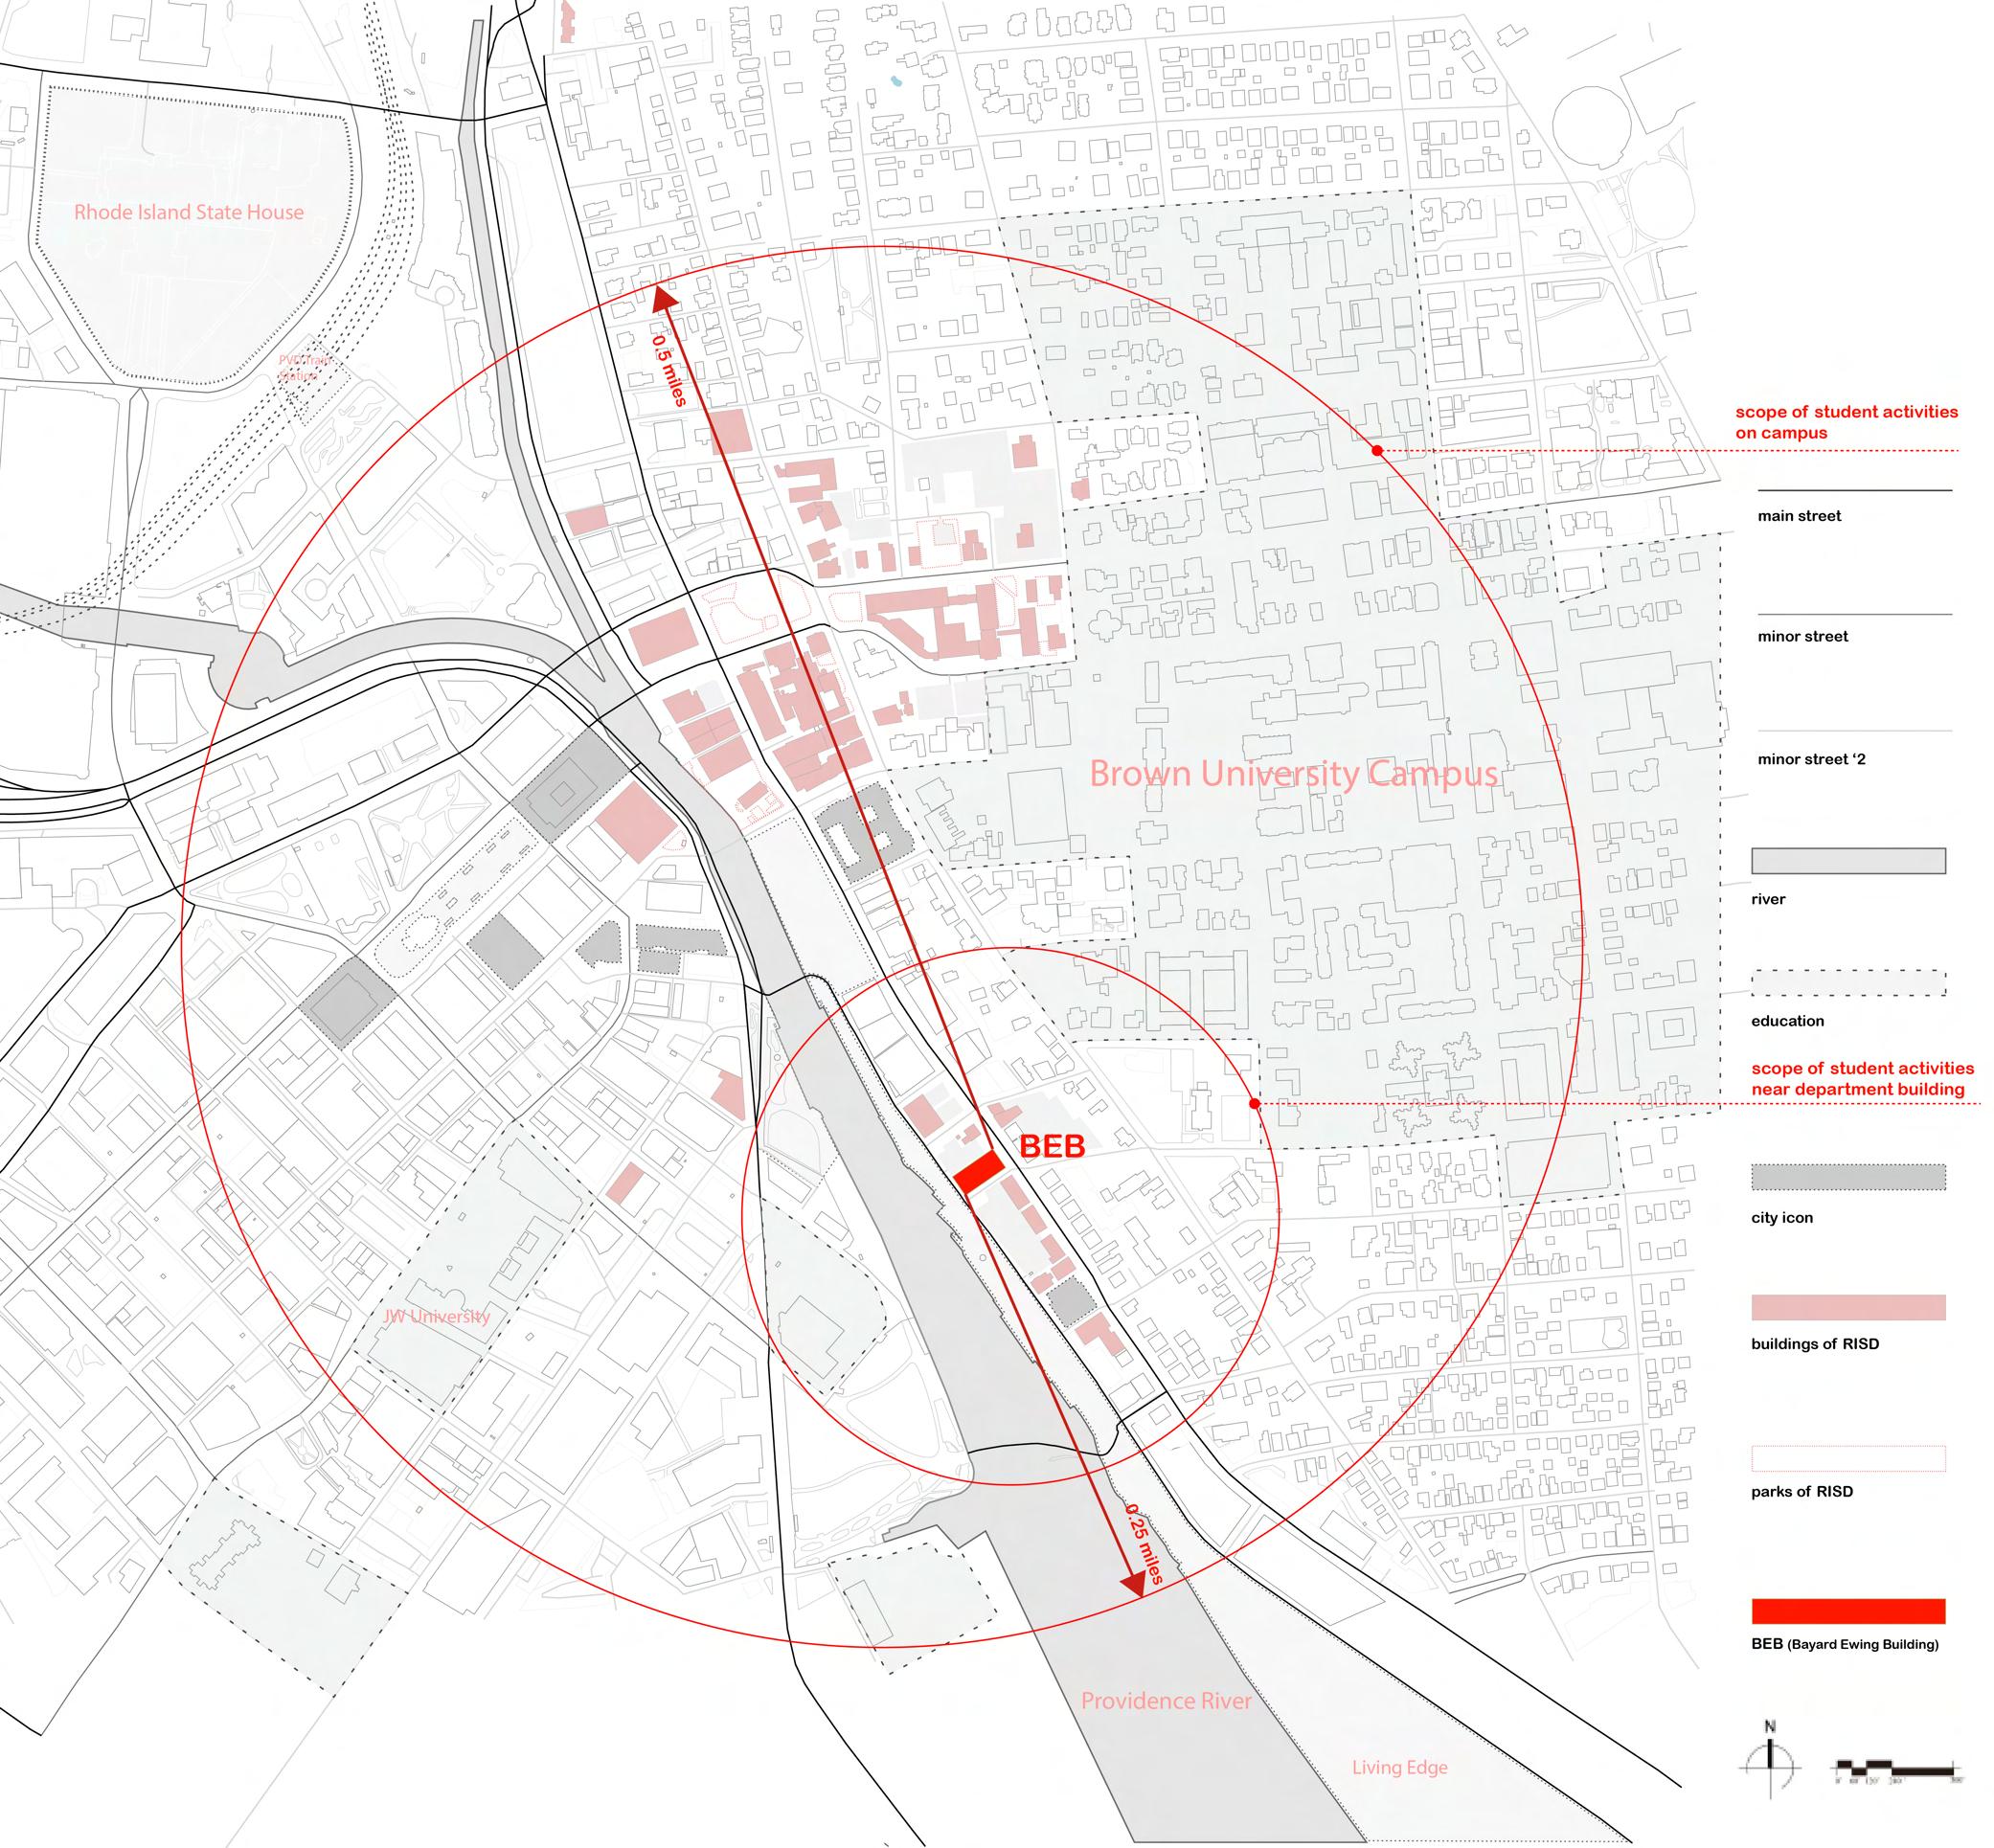Click the main street legend line
The image size is (1994, 1848).
(1854, 490)
